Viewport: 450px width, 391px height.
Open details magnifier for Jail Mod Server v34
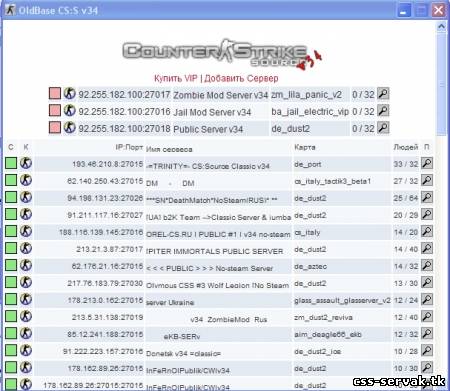383,111
